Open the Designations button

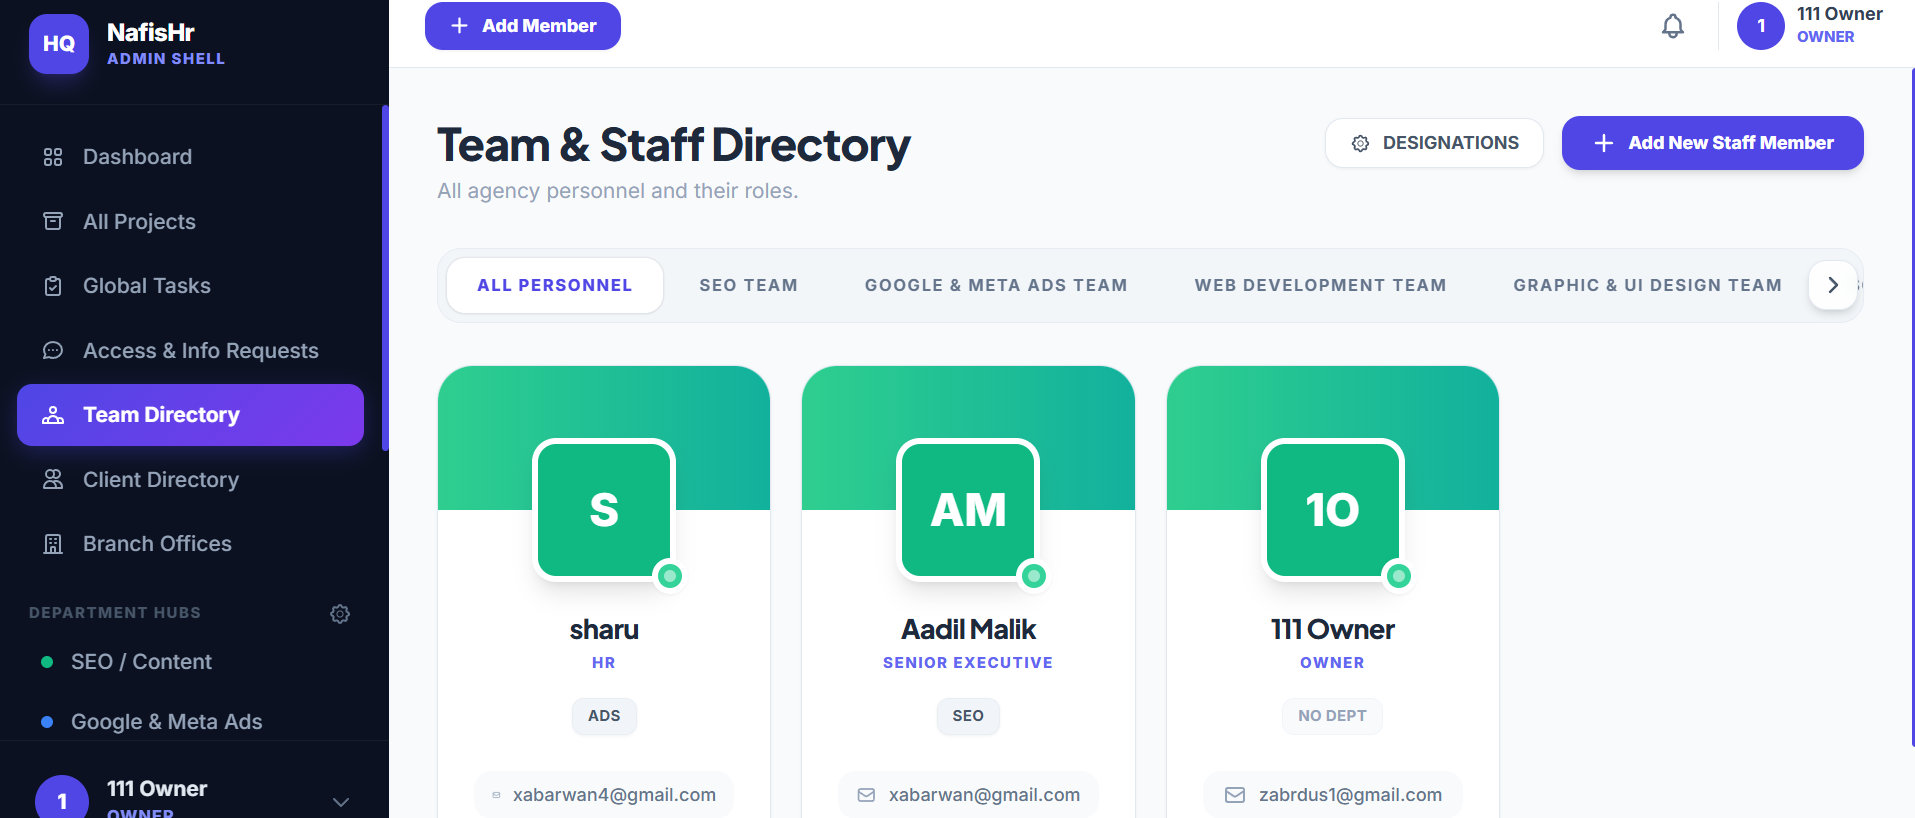pyautogui.click(x=1434, y=143)
